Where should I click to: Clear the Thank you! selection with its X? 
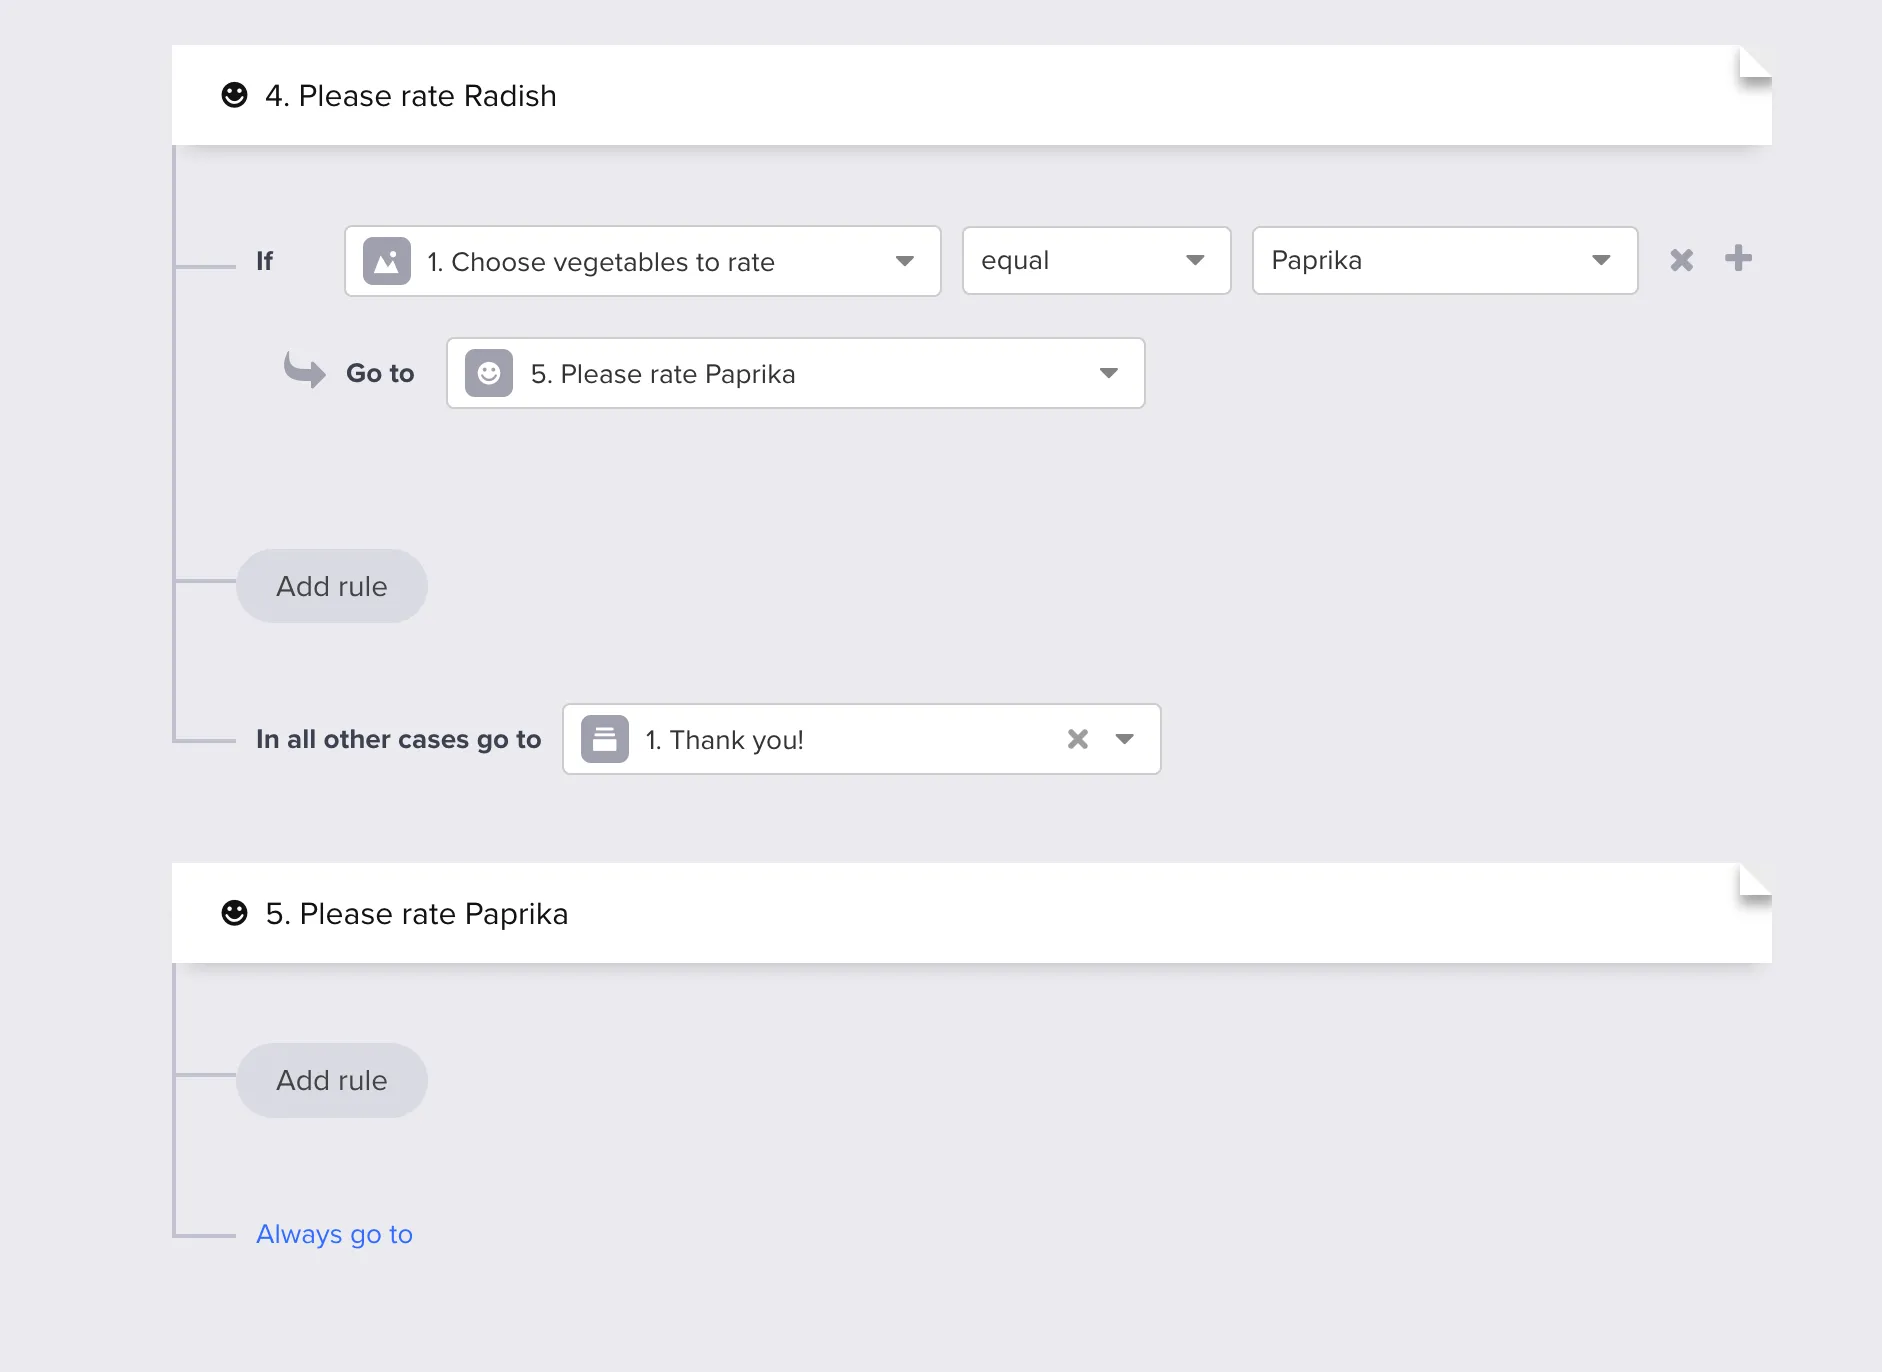[x=1078, y=739]
